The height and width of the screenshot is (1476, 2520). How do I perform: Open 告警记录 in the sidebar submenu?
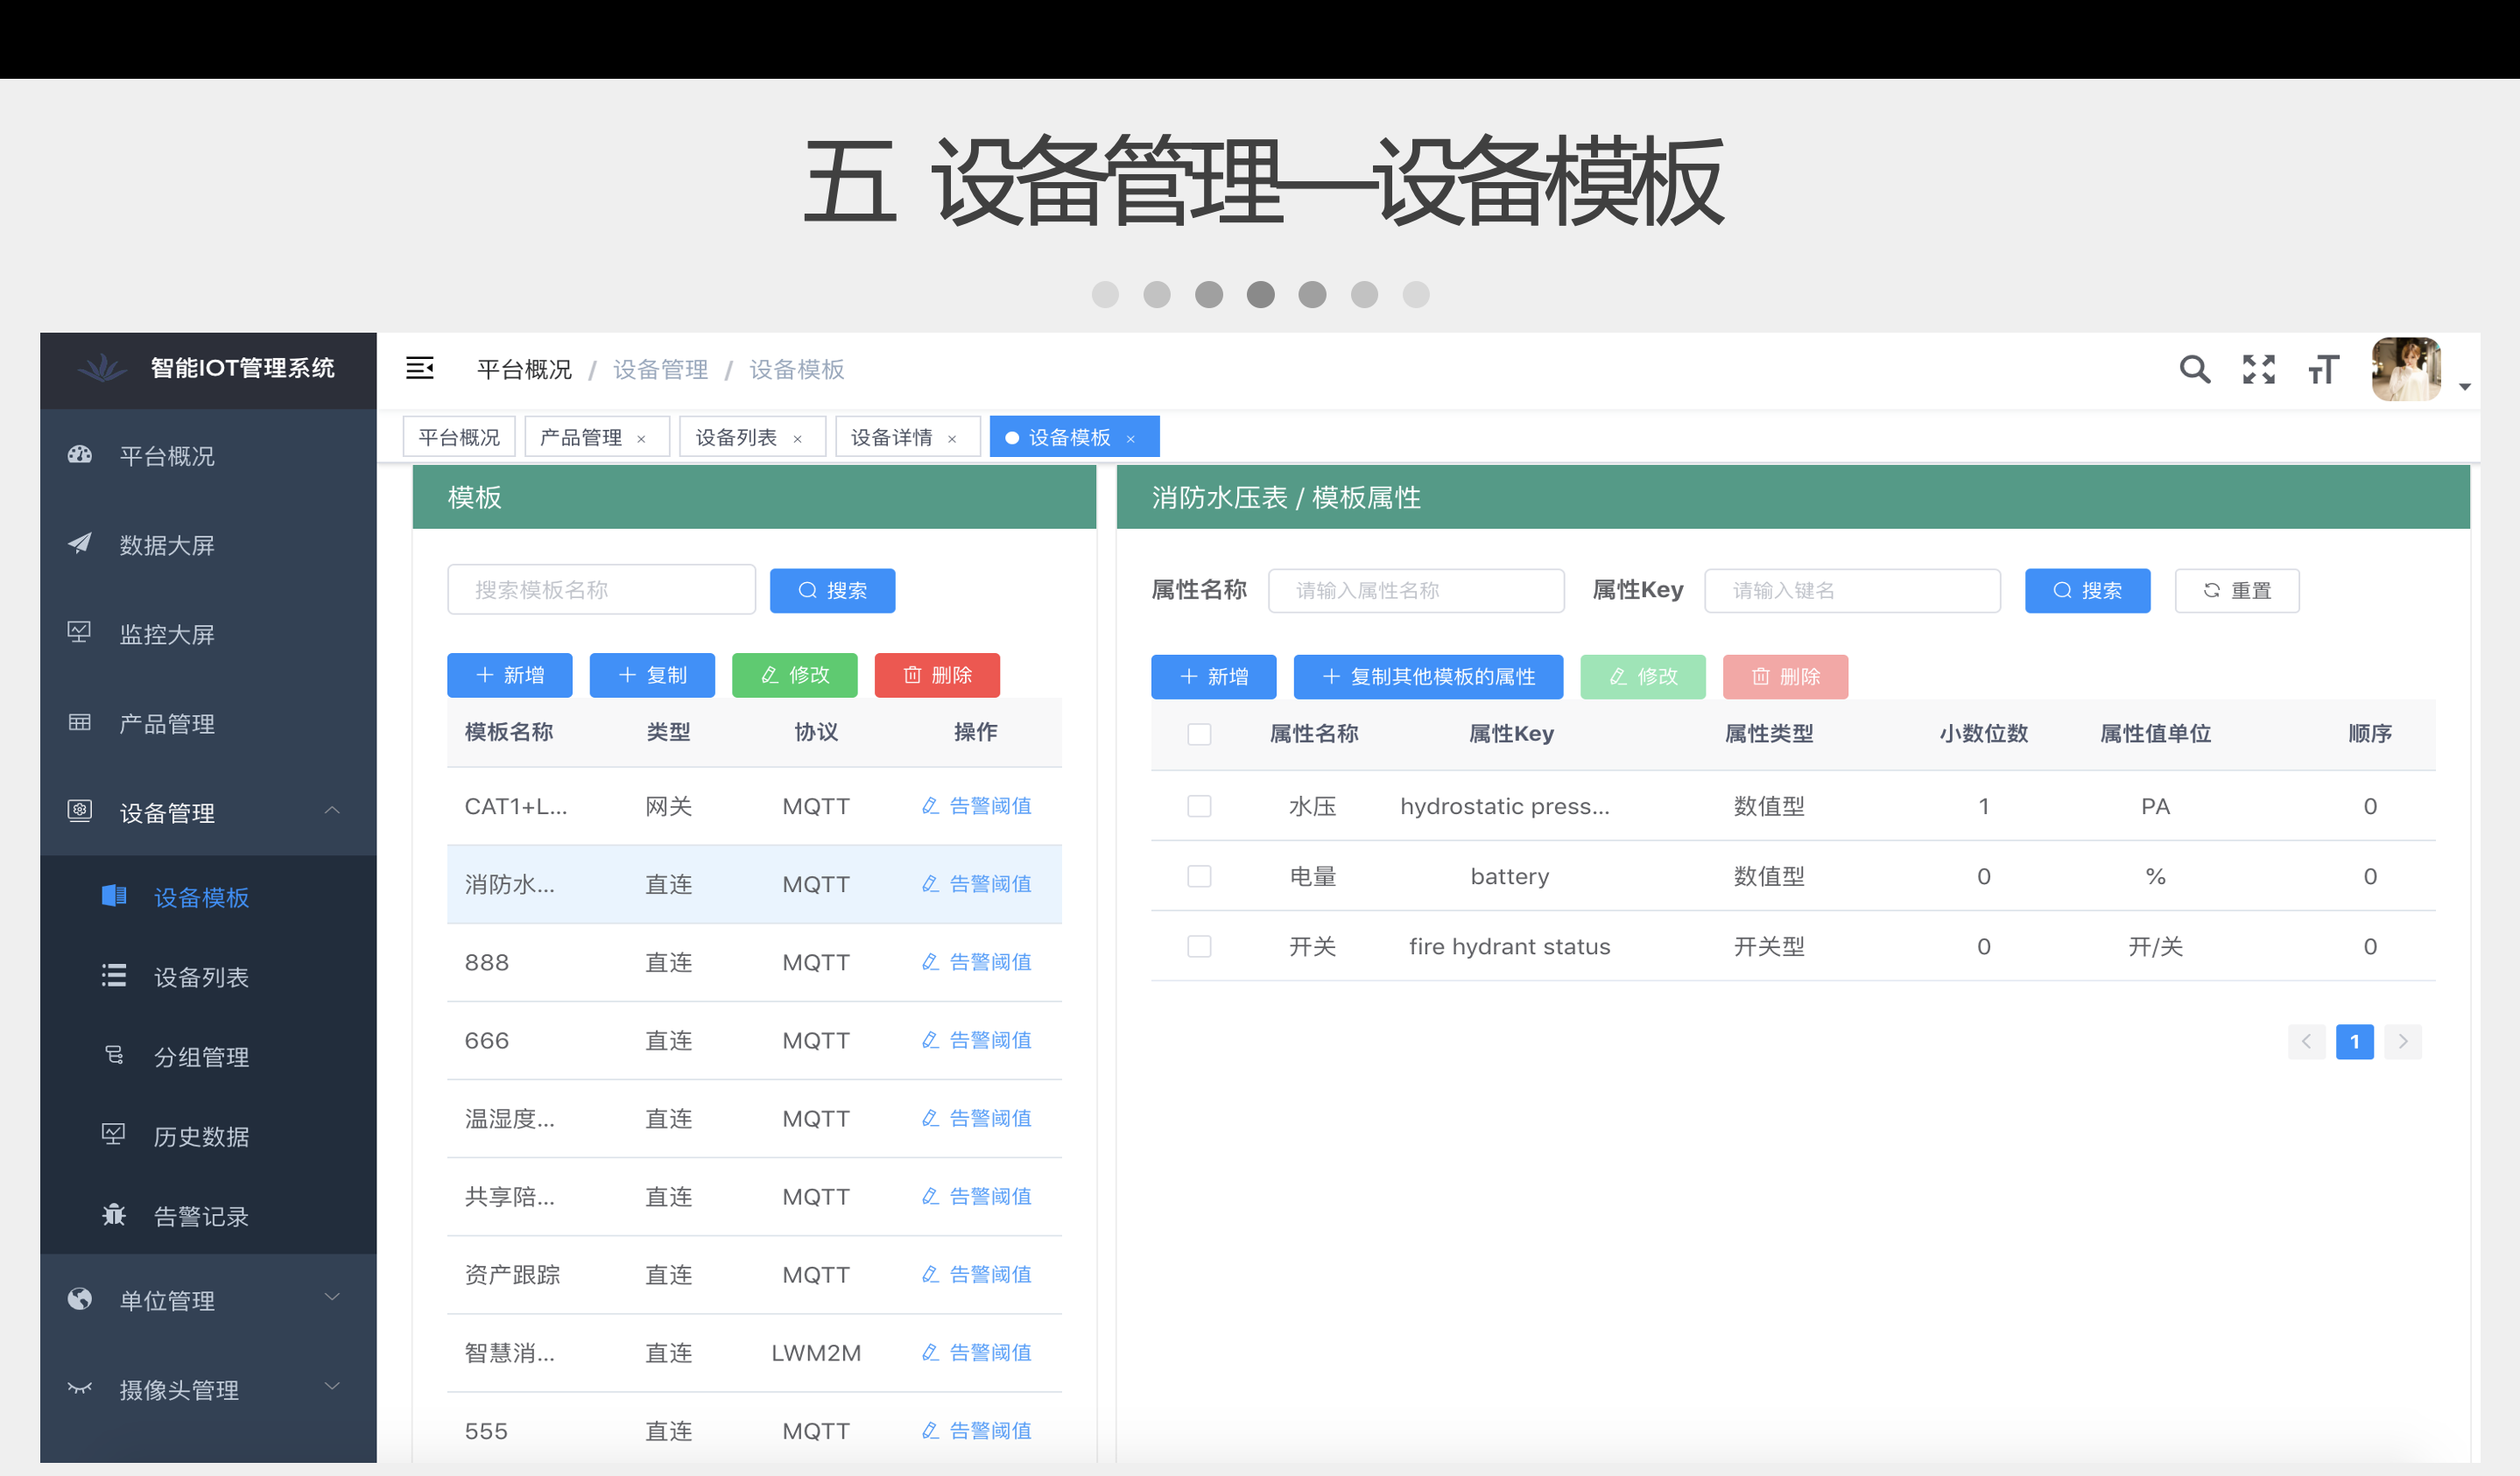[208, 1216]
